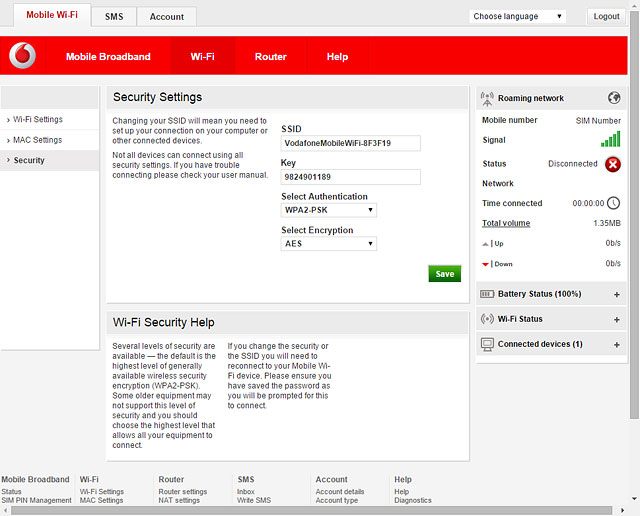Click the SSID input field
Screen dimensions: 640x516
[x=350, y=143]
